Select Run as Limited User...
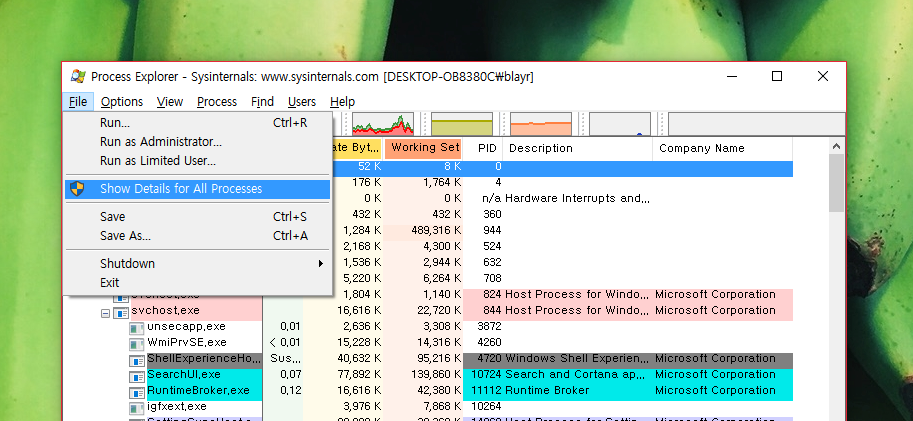 tap(197, 161)
